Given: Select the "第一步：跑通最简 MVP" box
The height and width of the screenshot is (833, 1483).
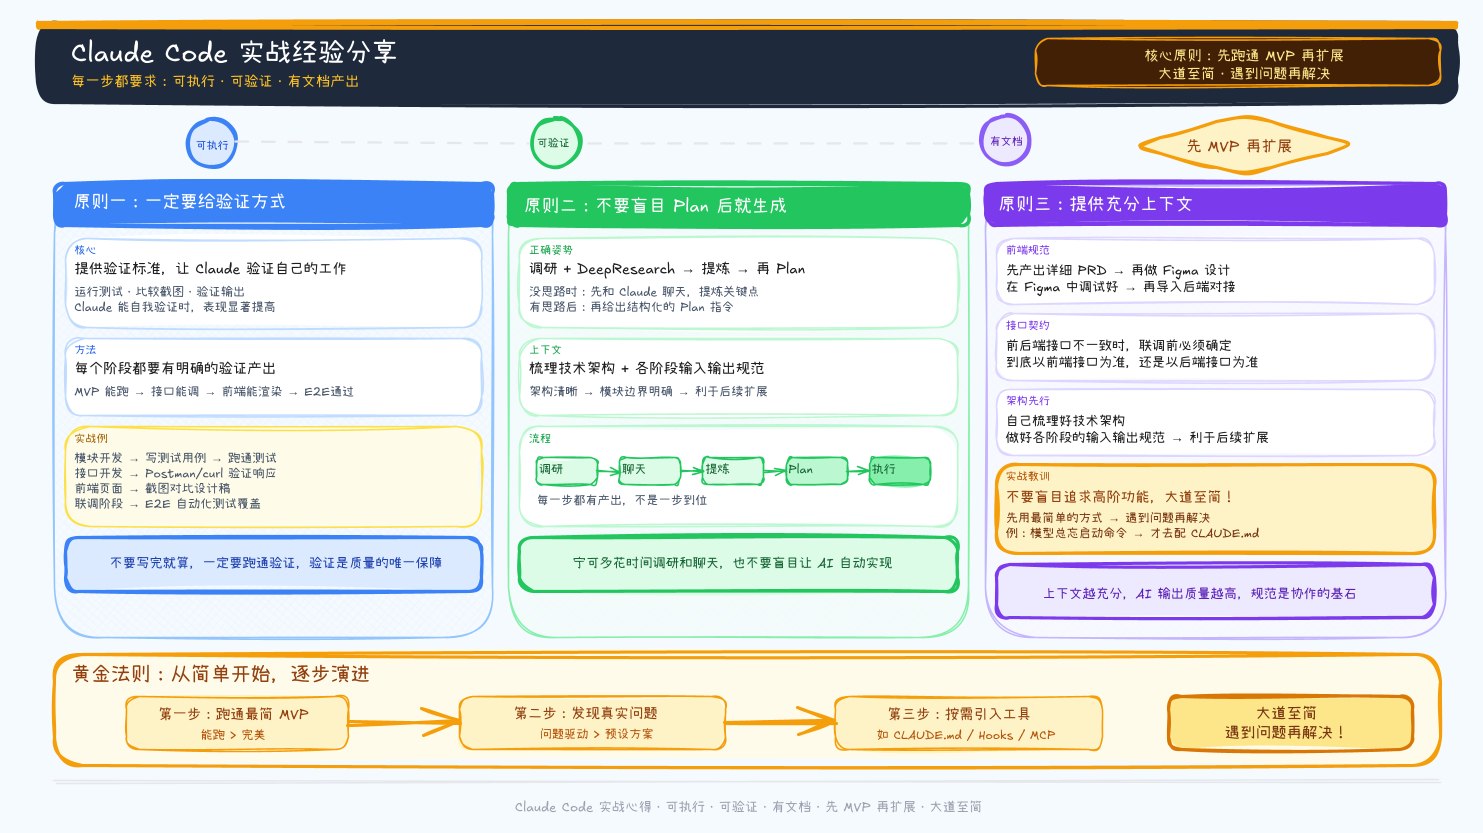Looking at the screenshot, I should point(236,723).
